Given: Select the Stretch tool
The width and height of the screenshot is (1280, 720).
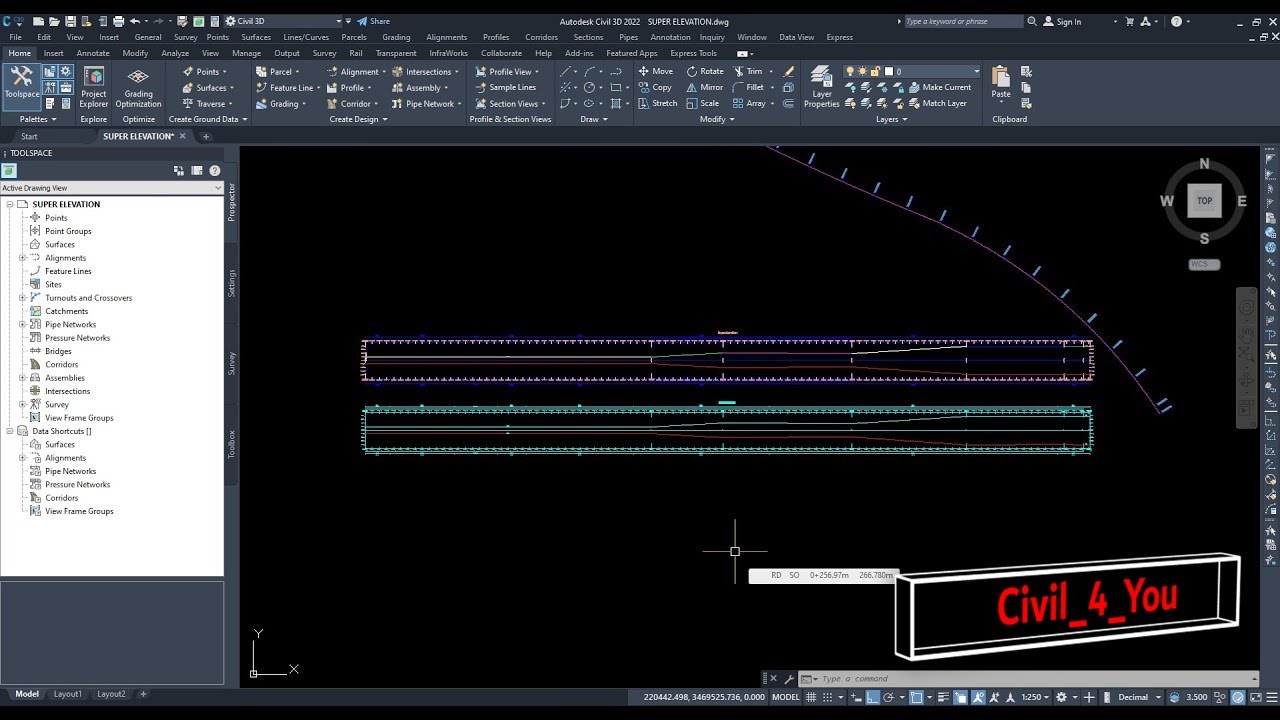Looking at the screenshot, I should (x=658, y=103).
